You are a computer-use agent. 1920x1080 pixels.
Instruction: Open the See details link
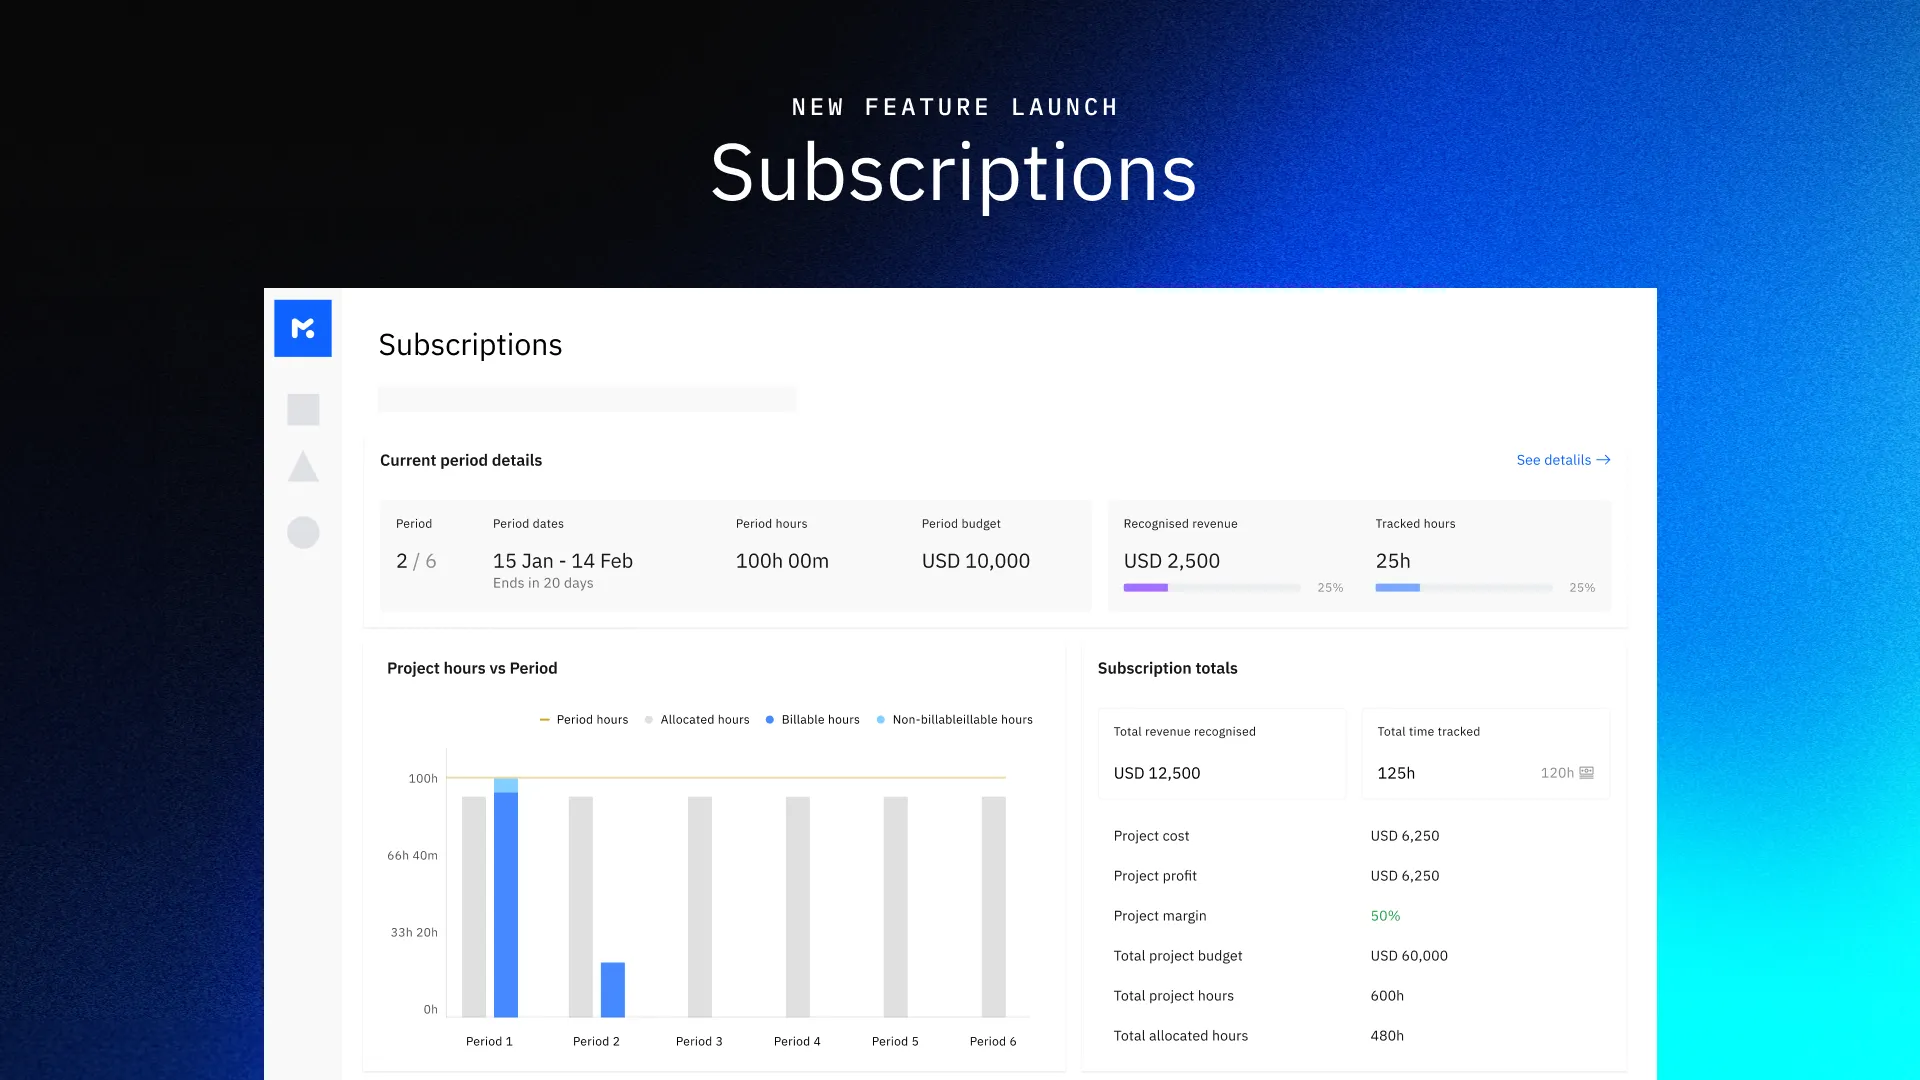tap(1552, 460)
